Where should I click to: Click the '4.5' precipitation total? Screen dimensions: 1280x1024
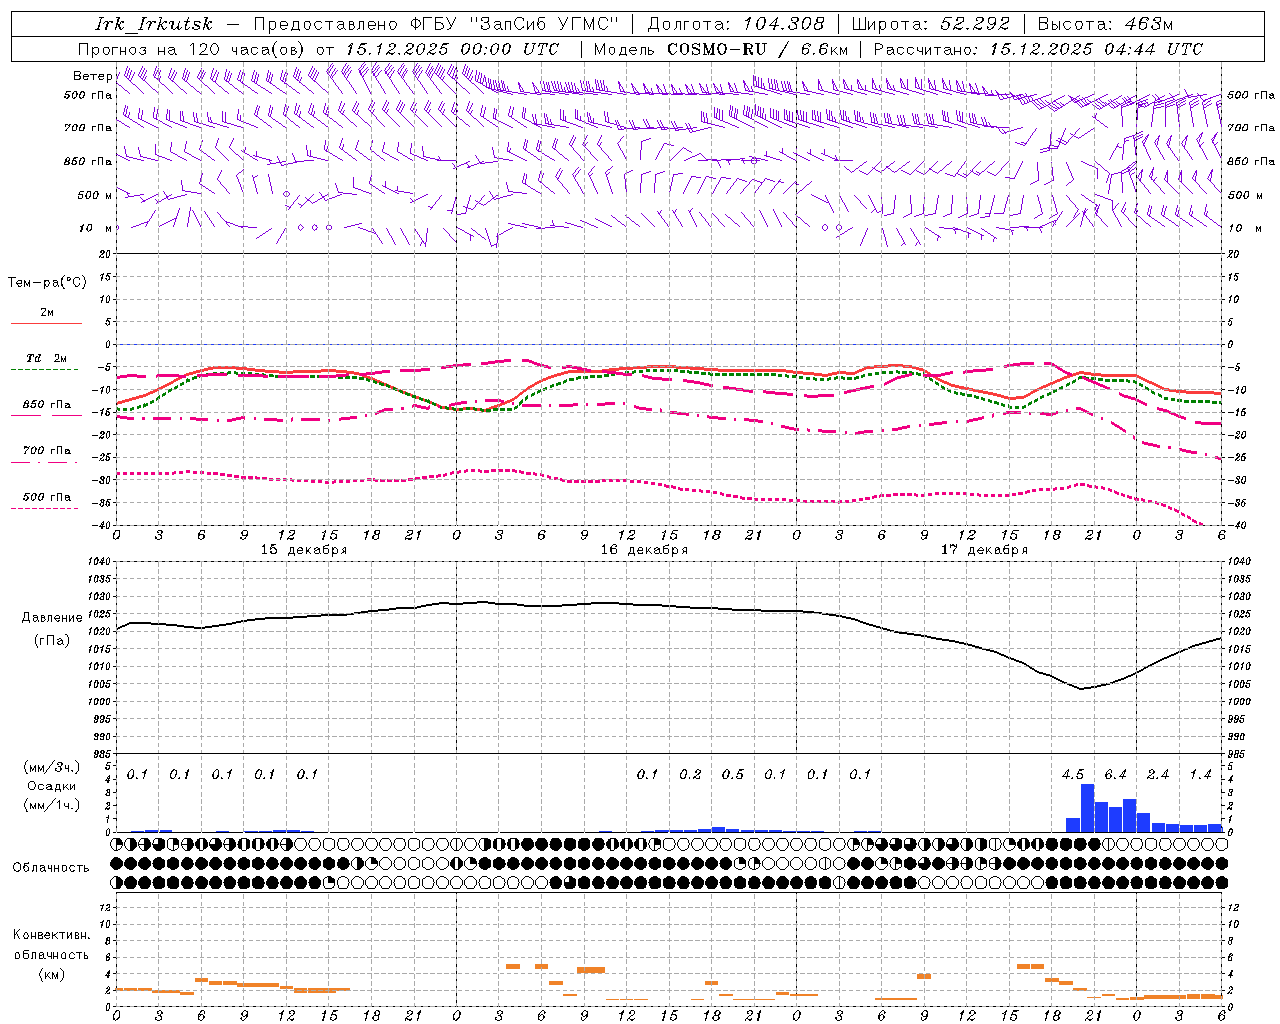coord(1073,775)
